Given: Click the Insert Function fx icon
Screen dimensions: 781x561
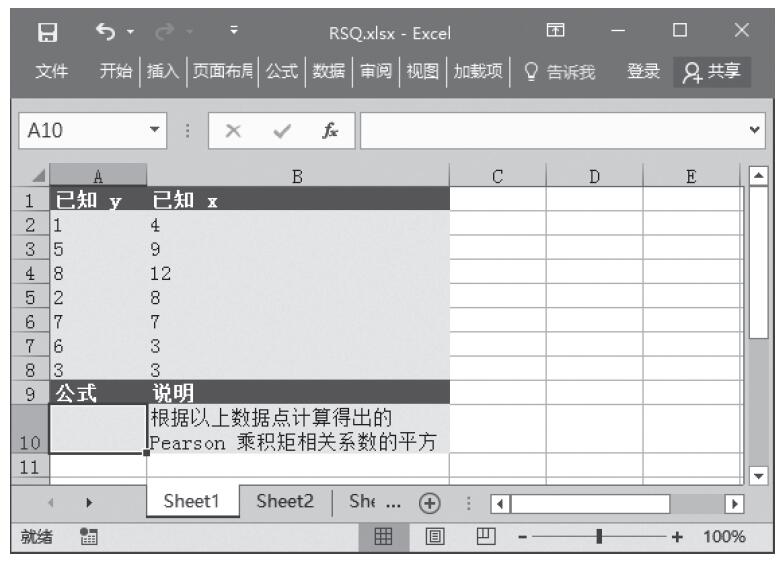Looking at the screenshot, I should pos(329,131).
